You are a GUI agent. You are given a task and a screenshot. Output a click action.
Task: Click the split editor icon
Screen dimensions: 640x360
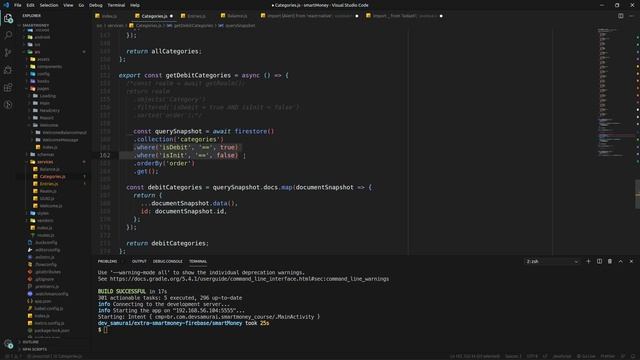[620, 16]
